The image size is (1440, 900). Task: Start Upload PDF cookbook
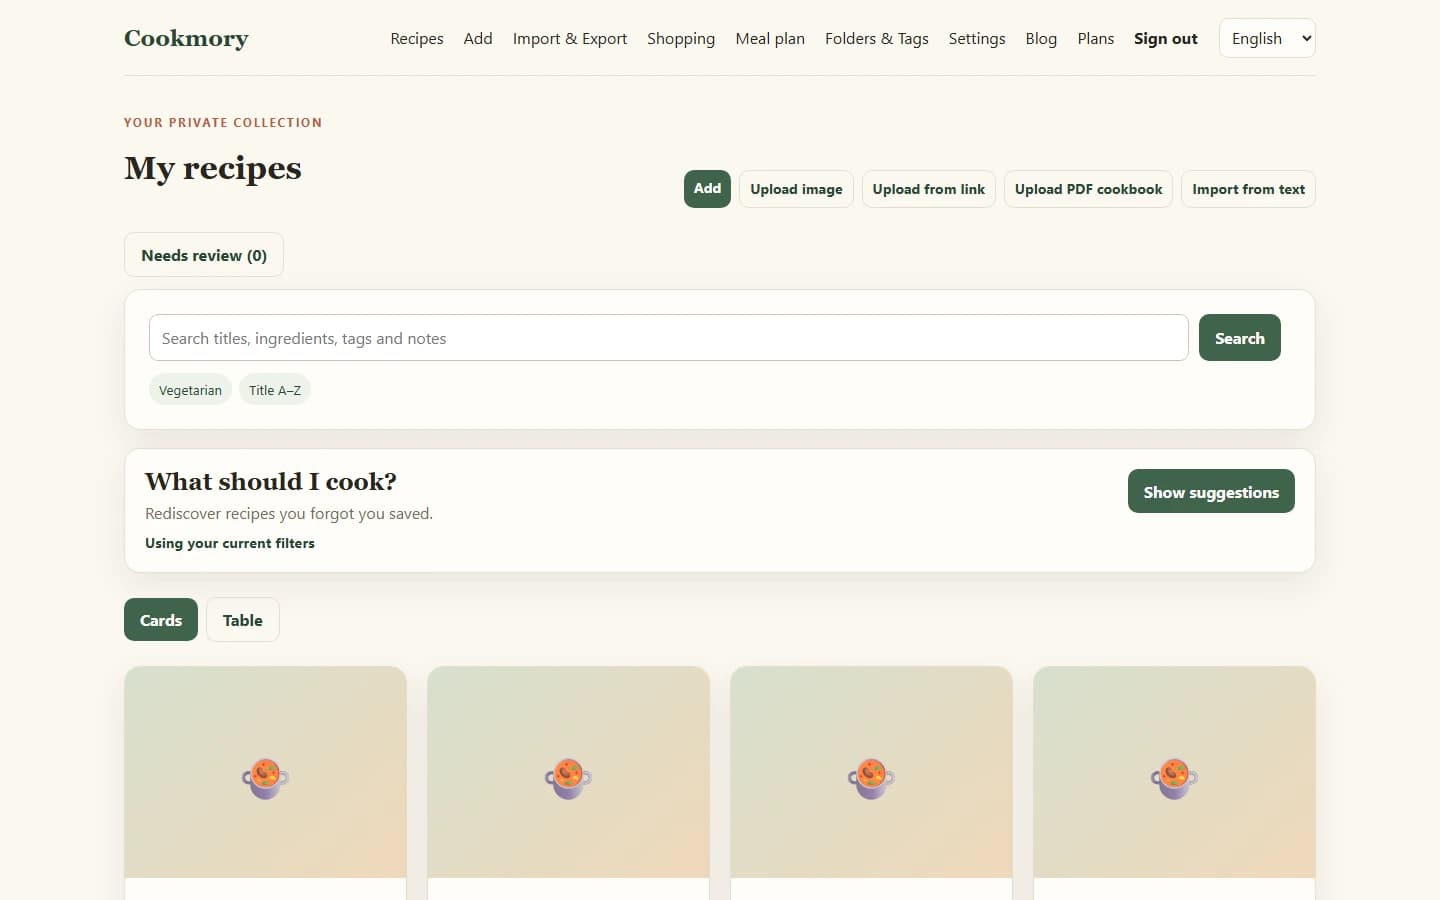point(1089,189)
